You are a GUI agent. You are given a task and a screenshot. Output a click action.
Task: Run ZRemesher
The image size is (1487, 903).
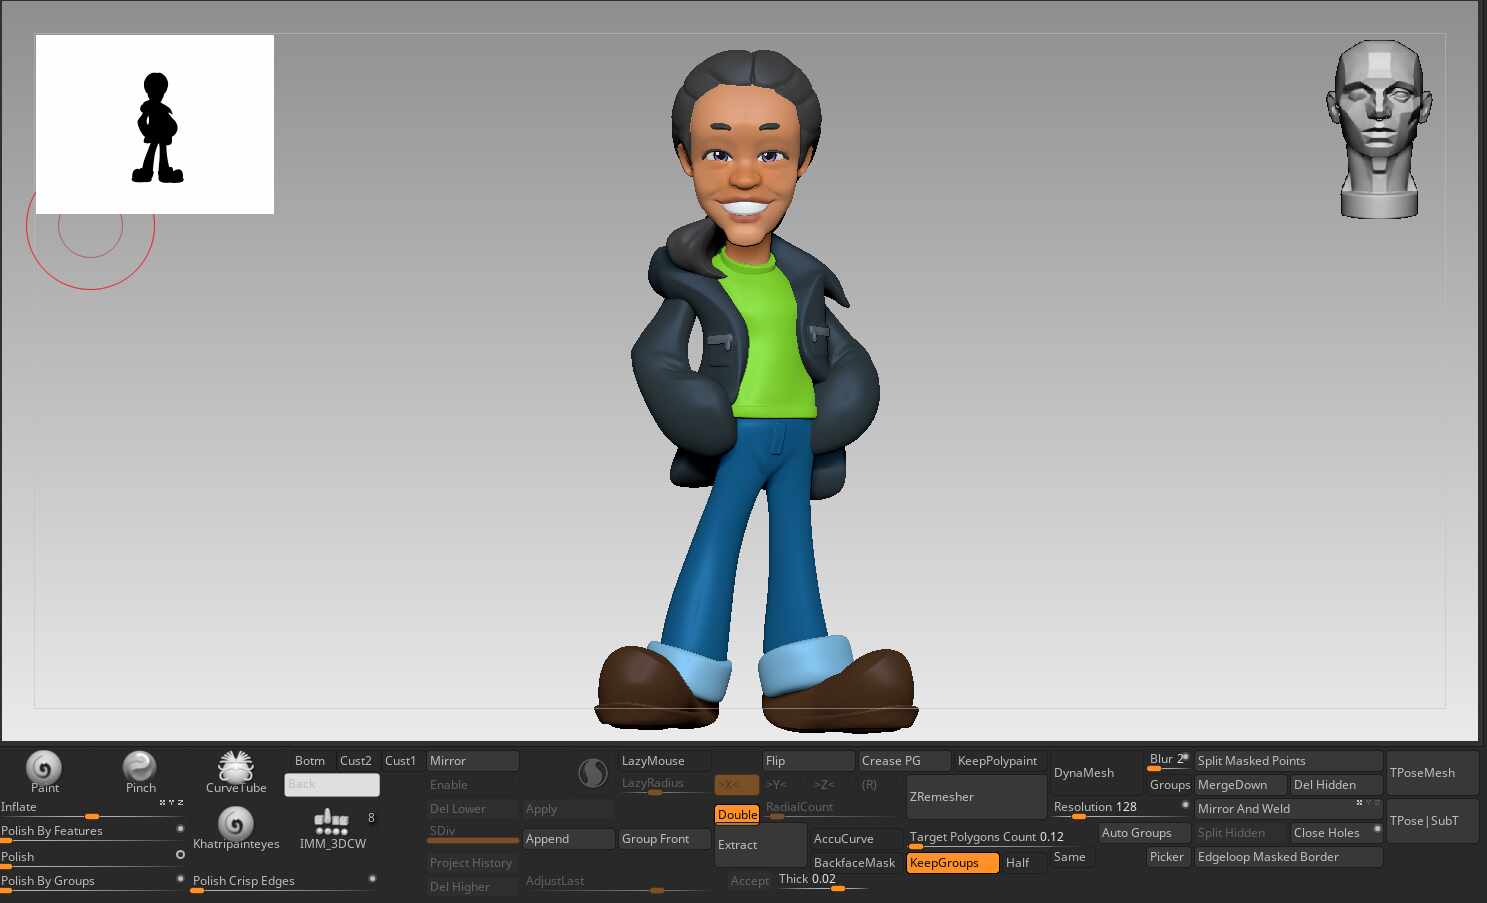pyautogui.click(x=976, y=797)
